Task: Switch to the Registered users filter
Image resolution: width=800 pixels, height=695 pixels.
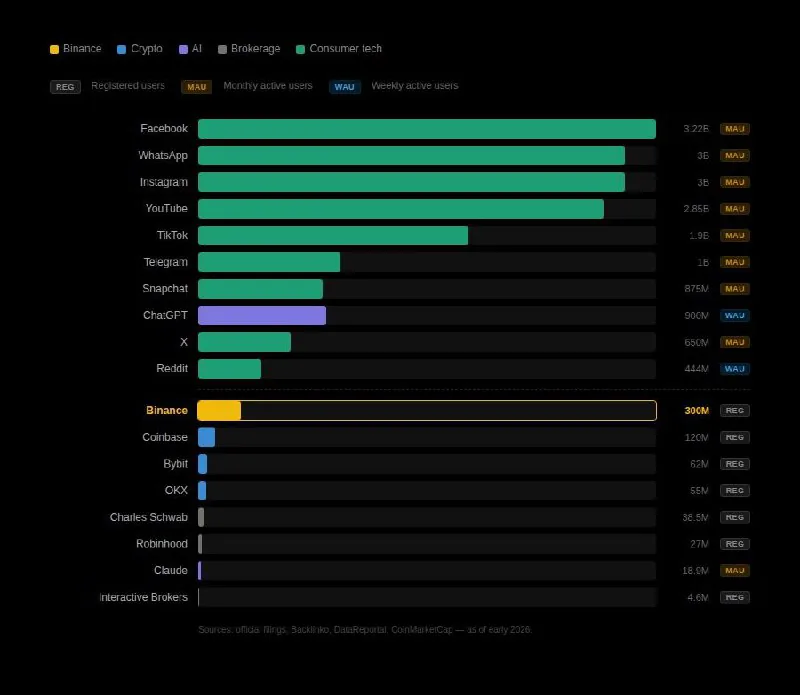Action: coord(64,87)
